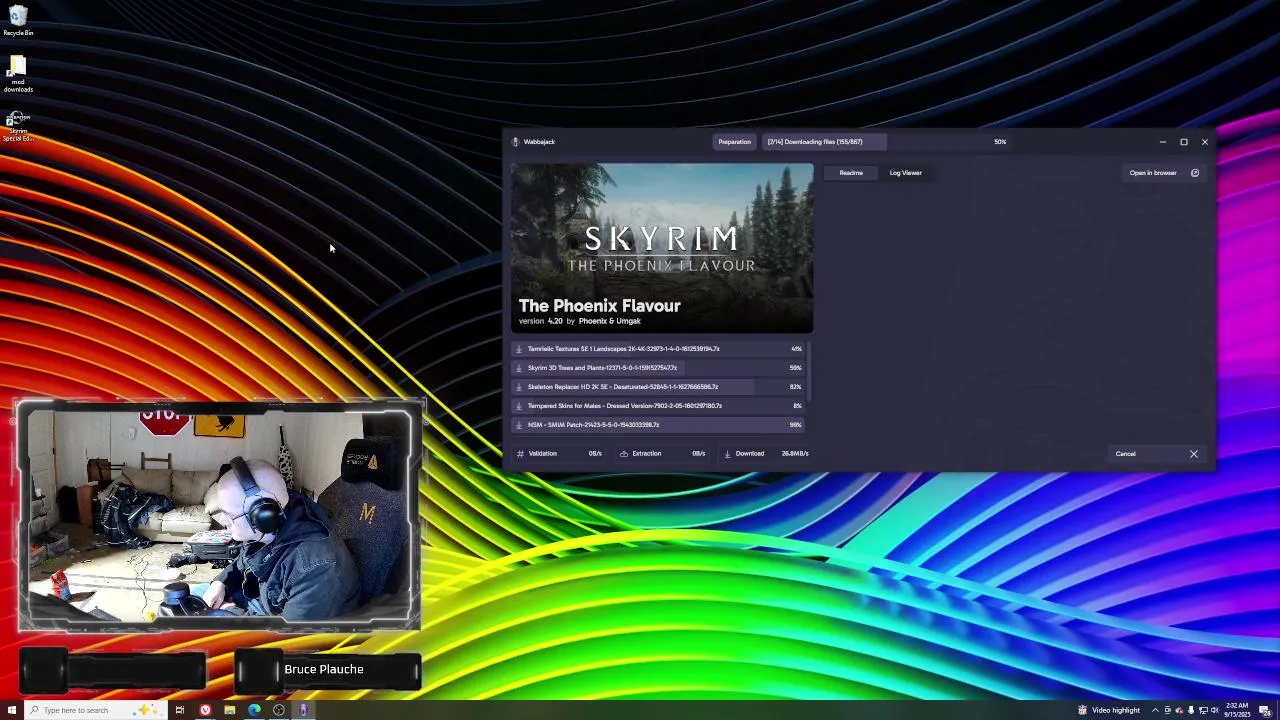Image resolution: width=1280 pixels, height=720 pixels.
Task: Open the mod downloads folder icon
Action: pyautogui.click(x=18, y=74)
